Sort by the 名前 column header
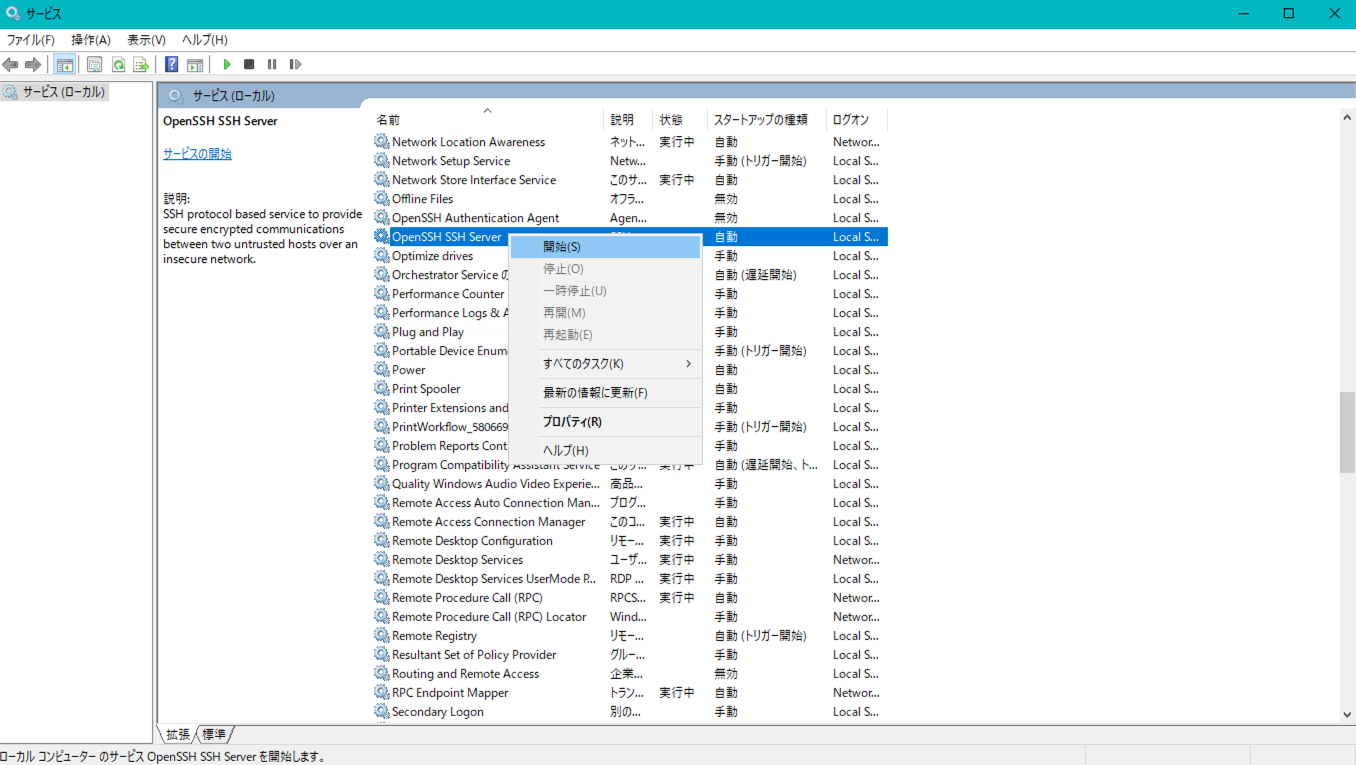Screen dimensions: 1356x765 click(x=388, y=120)
